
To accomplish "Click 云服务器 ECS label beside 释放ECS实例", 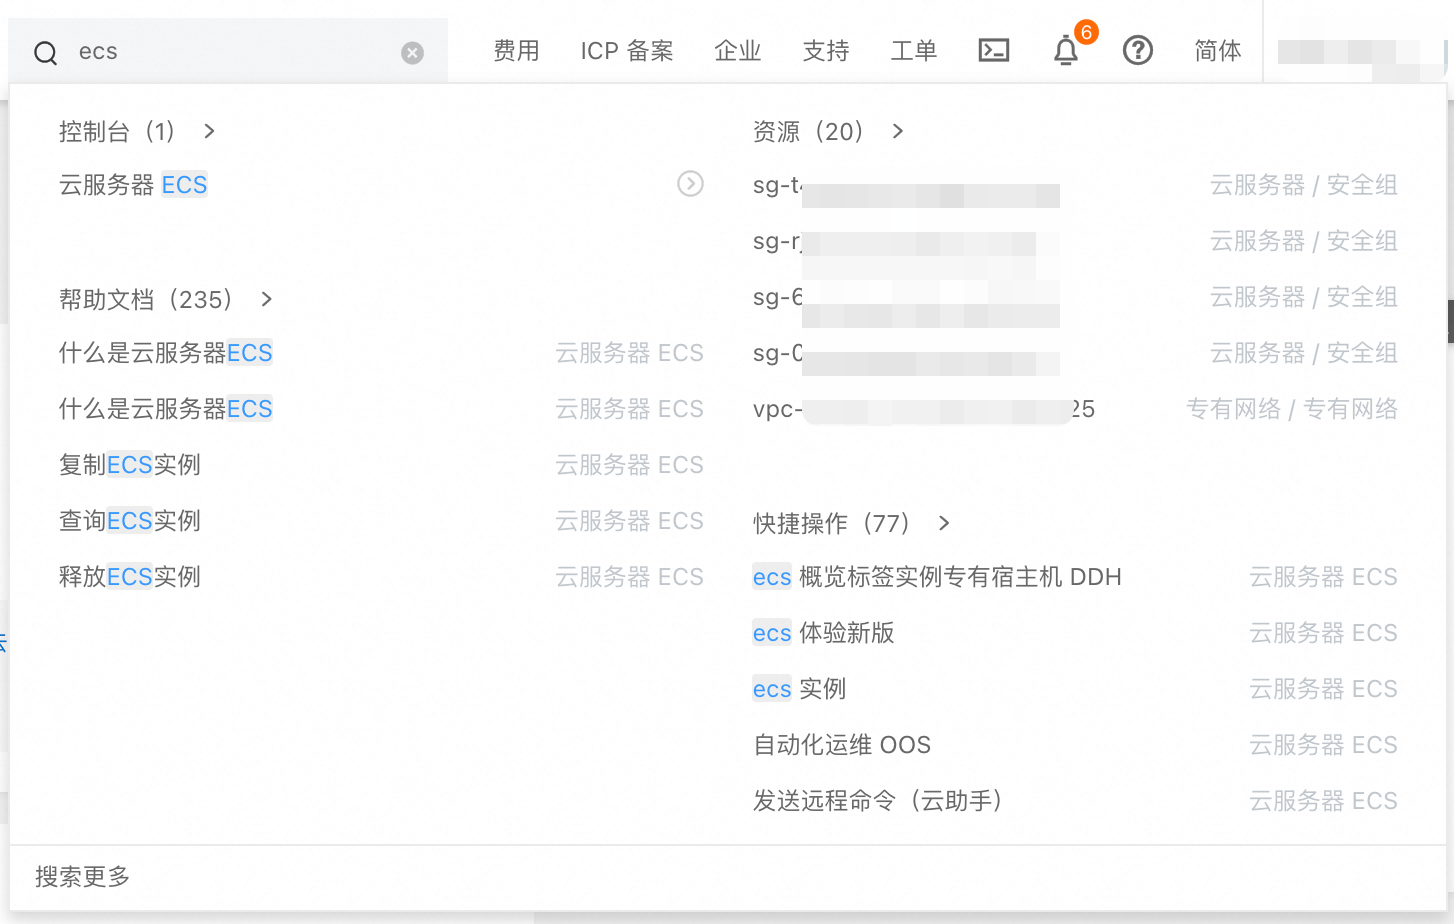I will pyautogui.click(x=630, y=577).
